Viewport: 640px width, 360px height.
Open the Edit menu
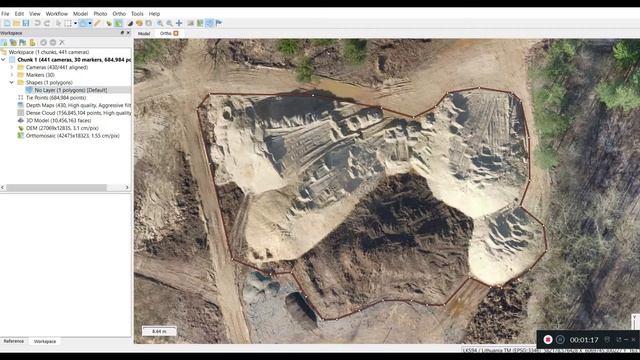point(19,14)
